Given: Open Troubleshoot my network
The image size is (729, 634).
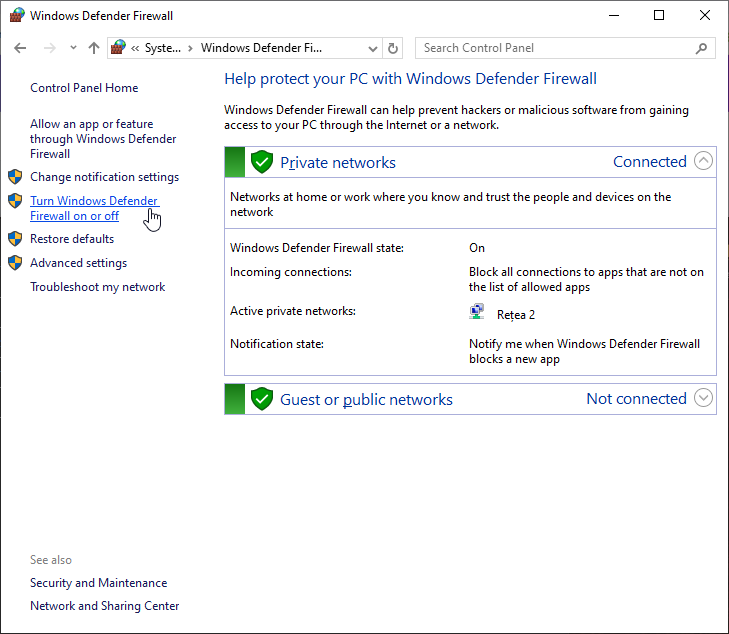Looking at the screenshot, I should [98, 287].
